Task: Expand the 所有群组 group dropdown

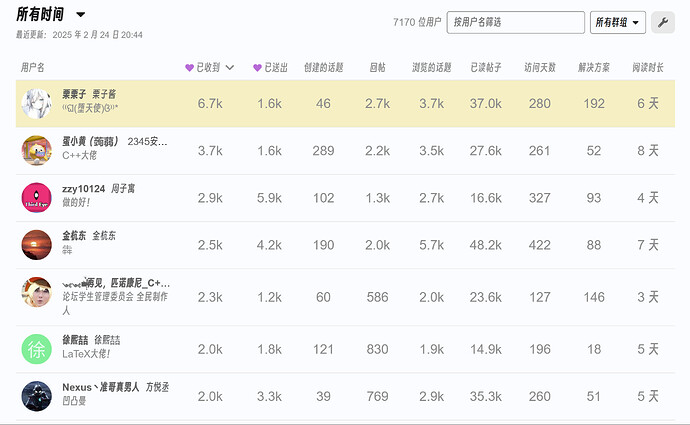Action: coord(617,22)
